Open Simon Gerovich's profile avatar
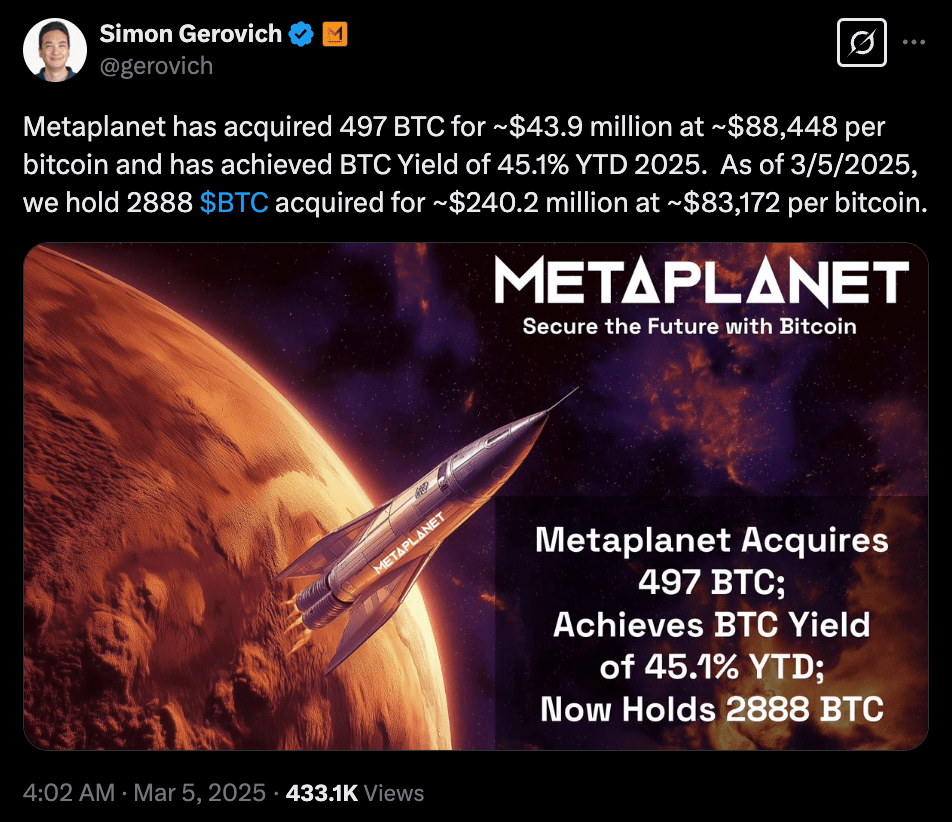The image size is (952, 822). pos(54,48)
